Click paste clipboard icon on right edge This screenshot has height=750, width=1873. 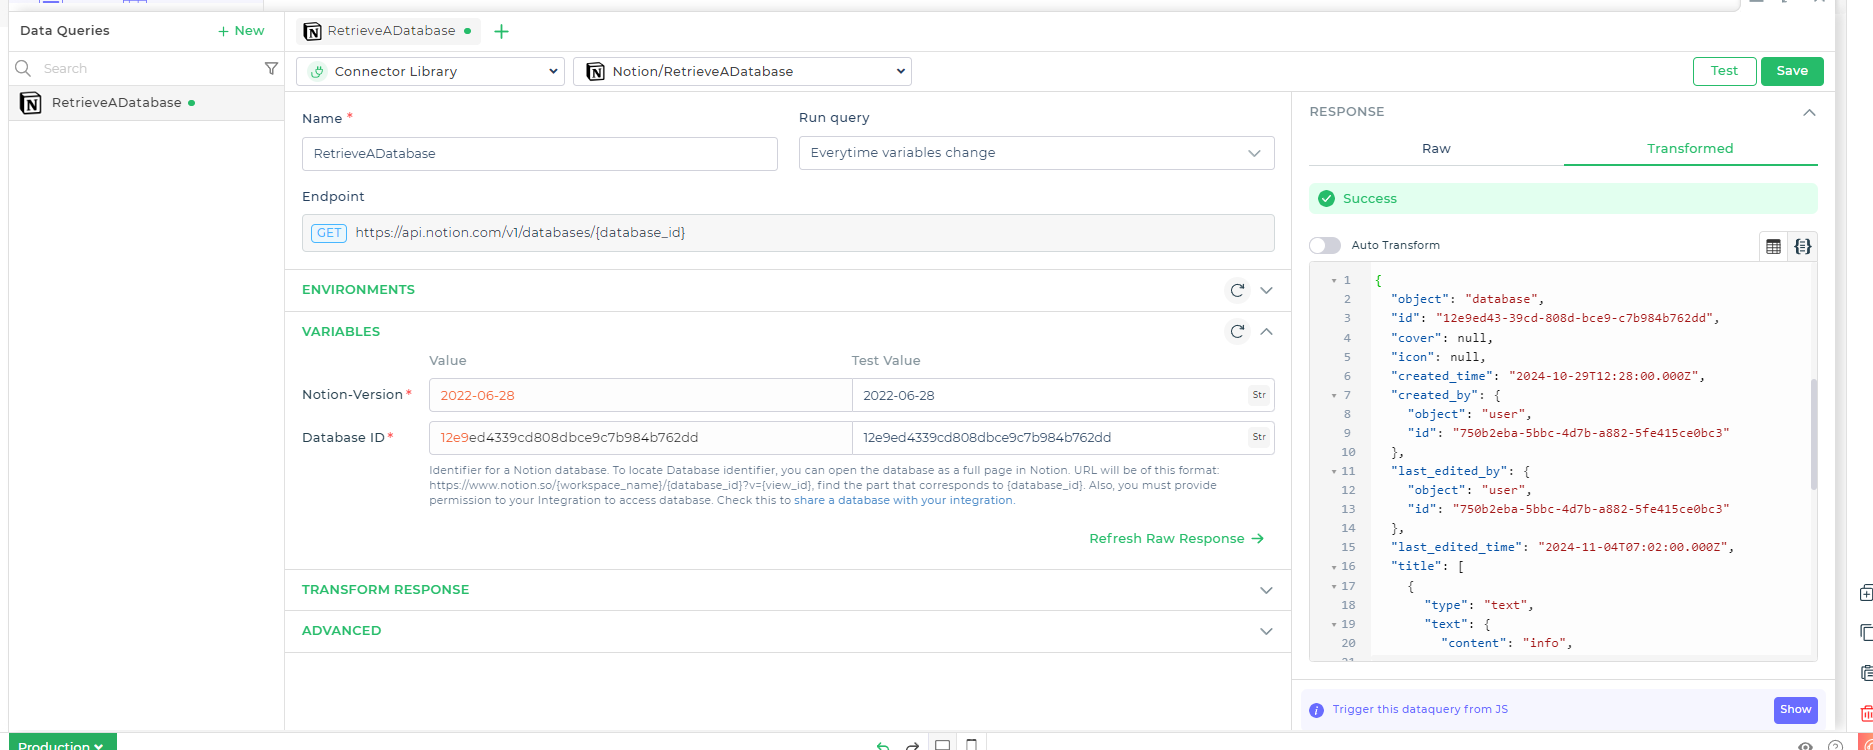click(1866, 673)
